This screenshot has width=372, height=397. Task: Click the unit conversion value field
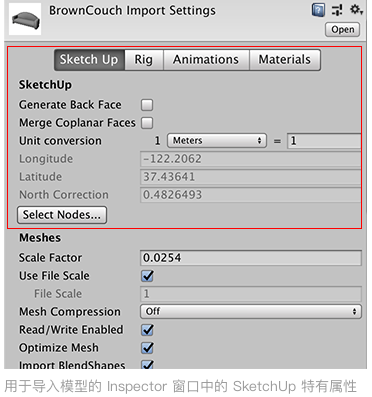click(324, 141)
